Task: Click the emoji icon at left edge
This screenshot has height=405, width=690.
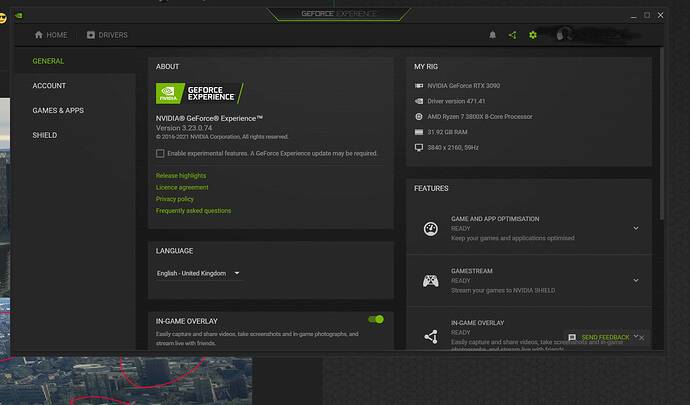Action: point(3,18)
